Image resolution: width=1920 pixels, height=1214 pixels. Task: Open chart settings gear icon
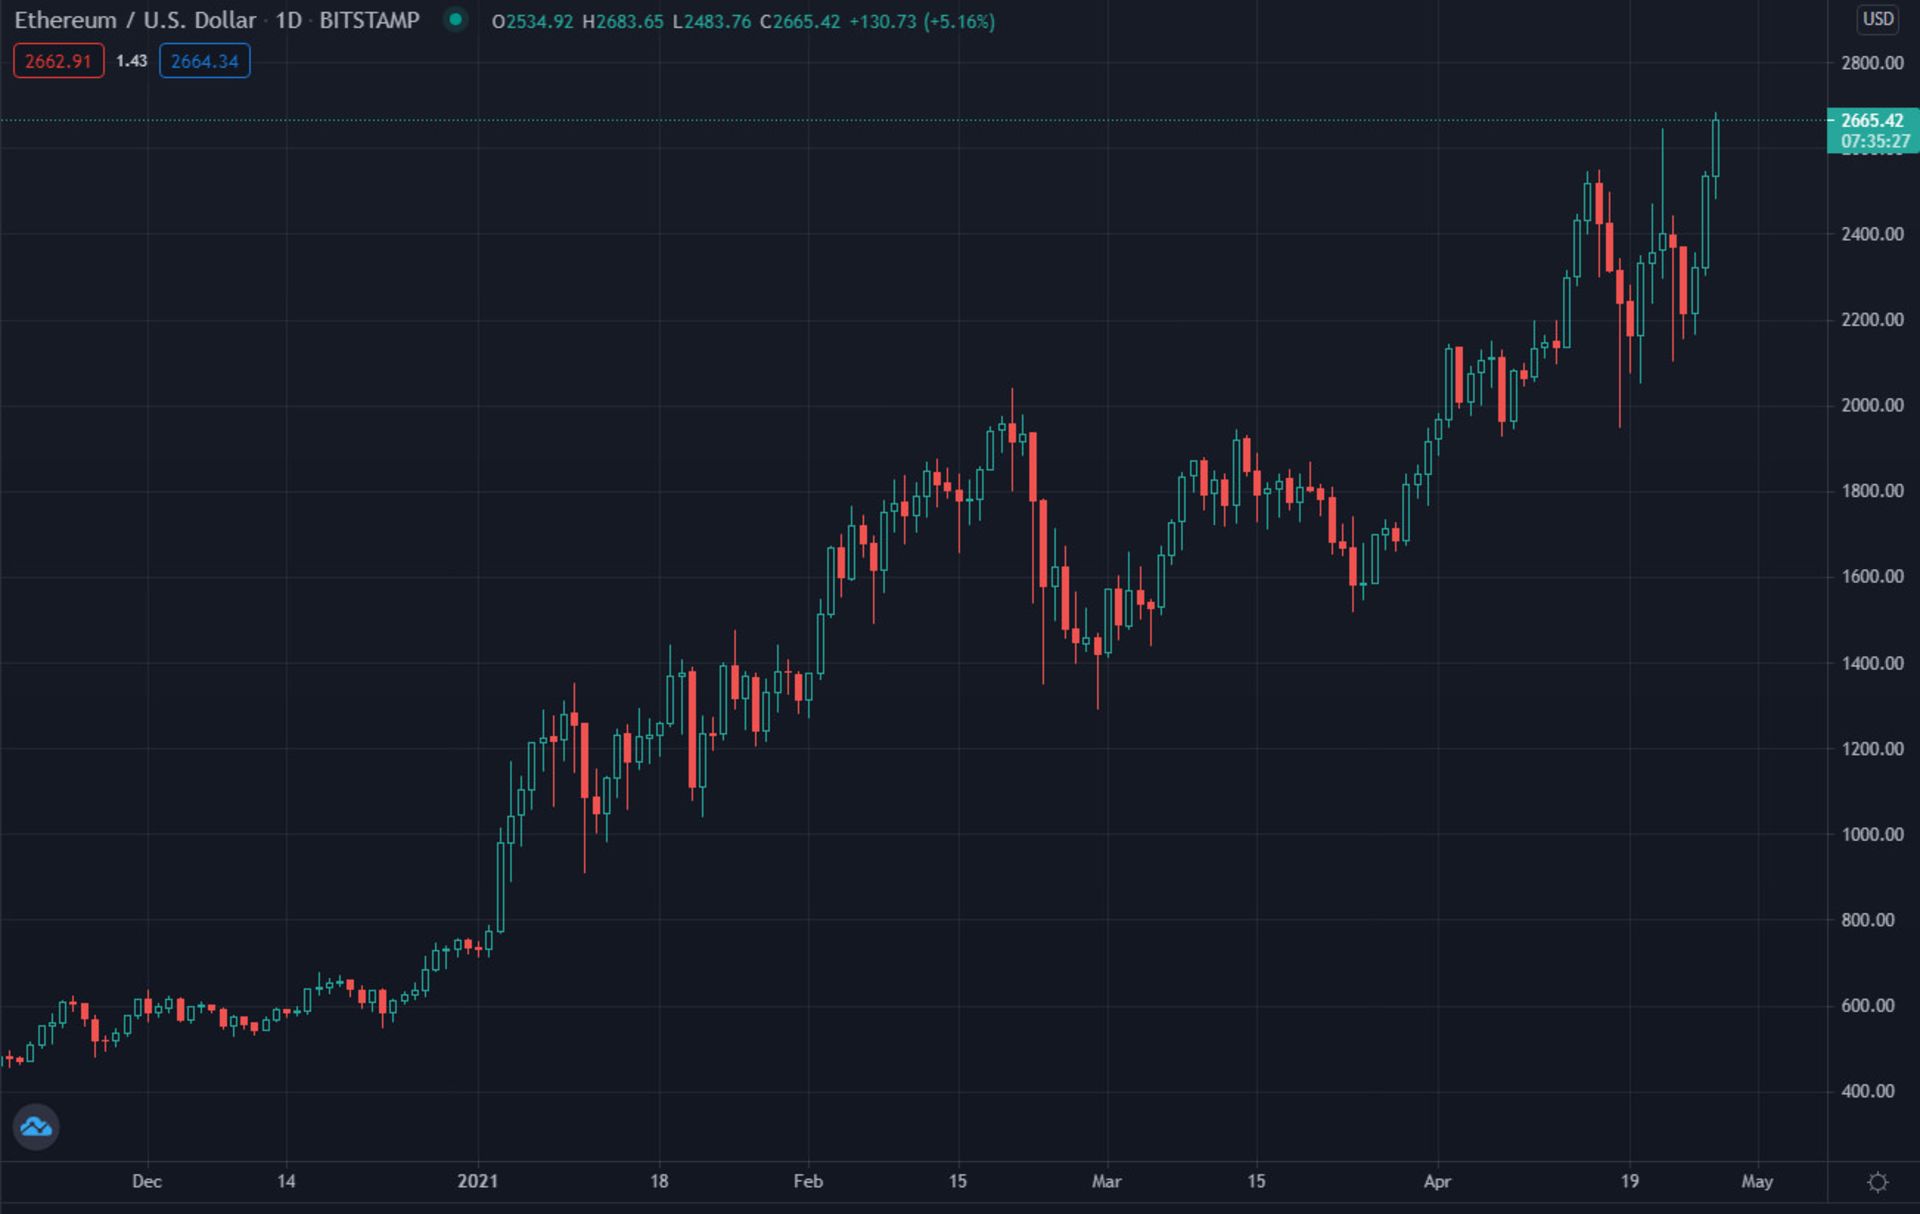(1877, 1182)
